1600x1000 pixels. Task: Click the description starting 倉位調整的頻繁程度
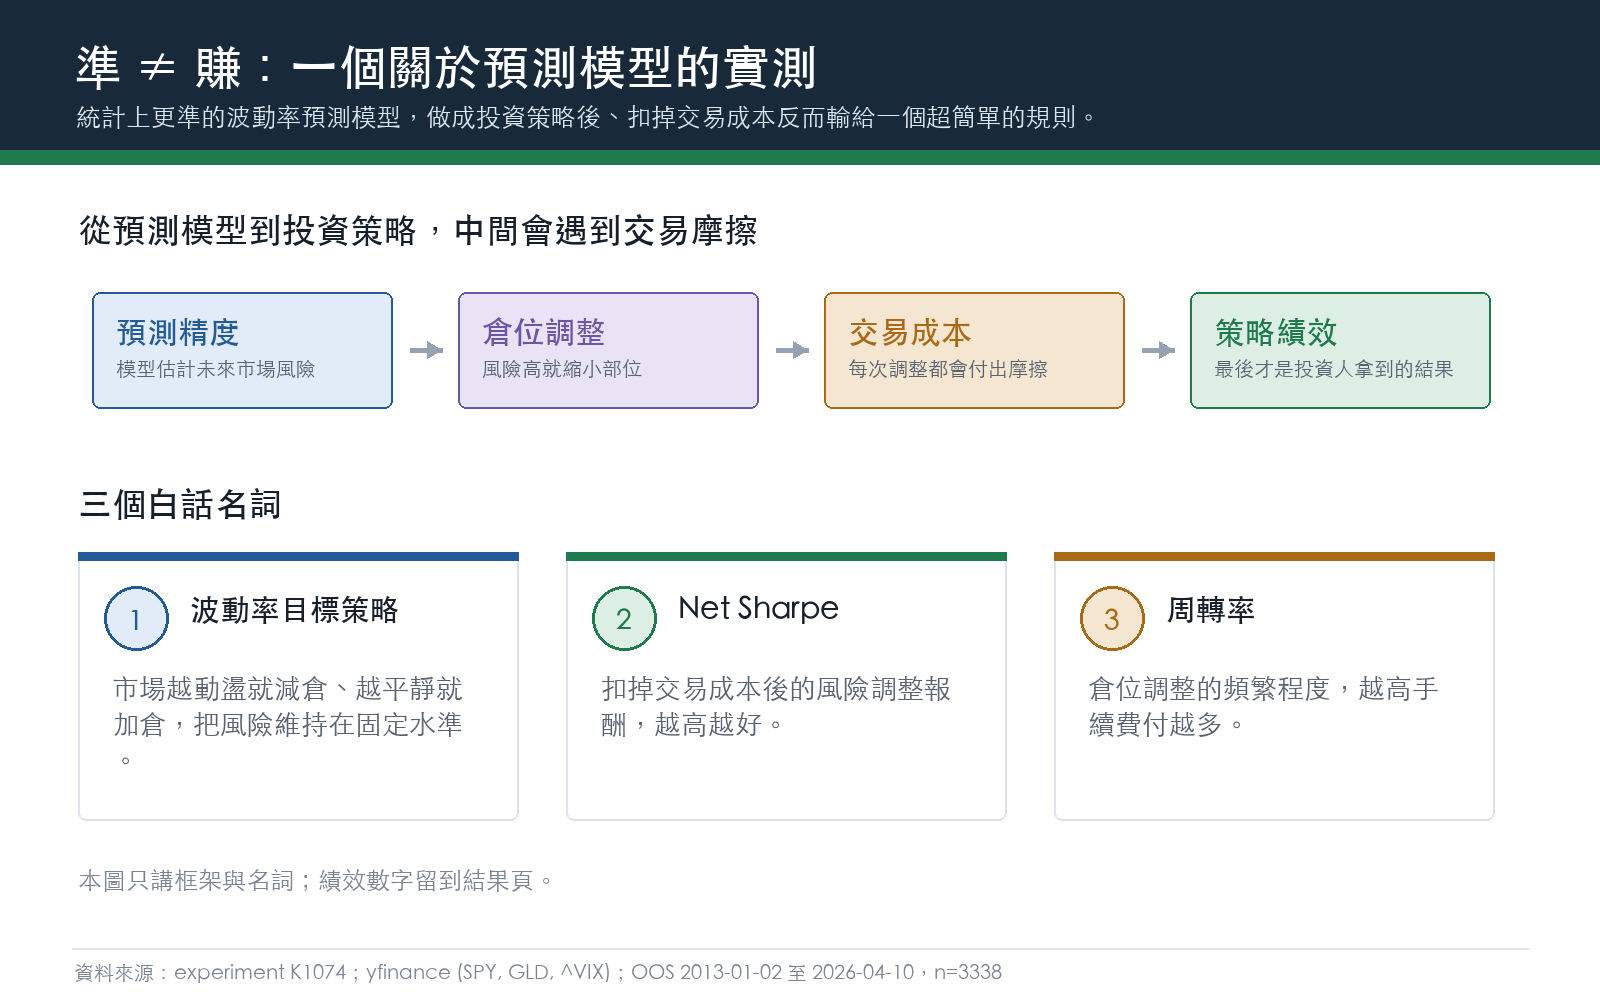(1264, 707)
